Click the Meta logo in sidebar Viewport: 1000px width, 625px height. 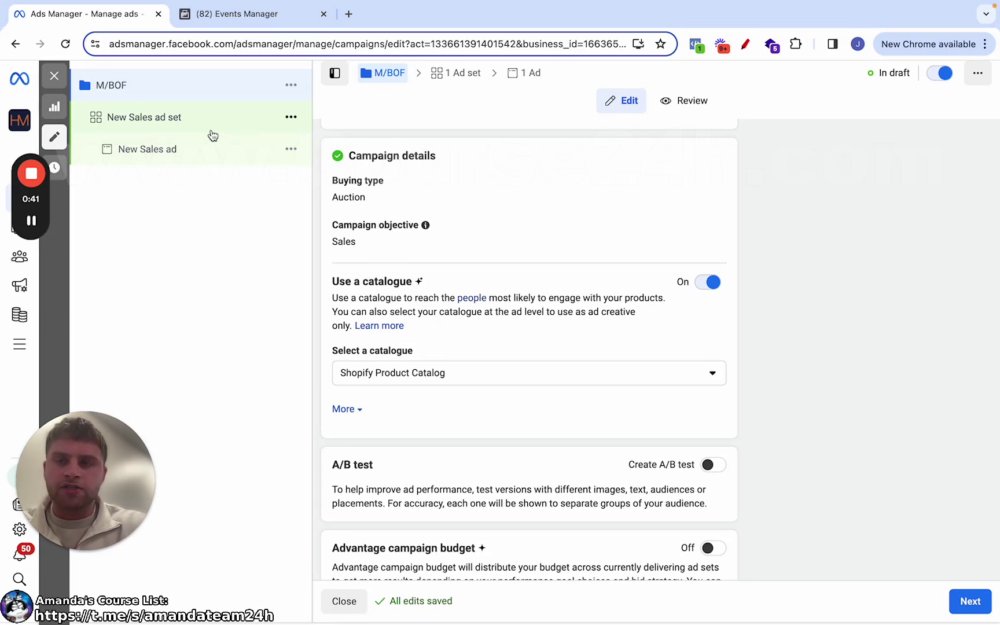(19, 78)
